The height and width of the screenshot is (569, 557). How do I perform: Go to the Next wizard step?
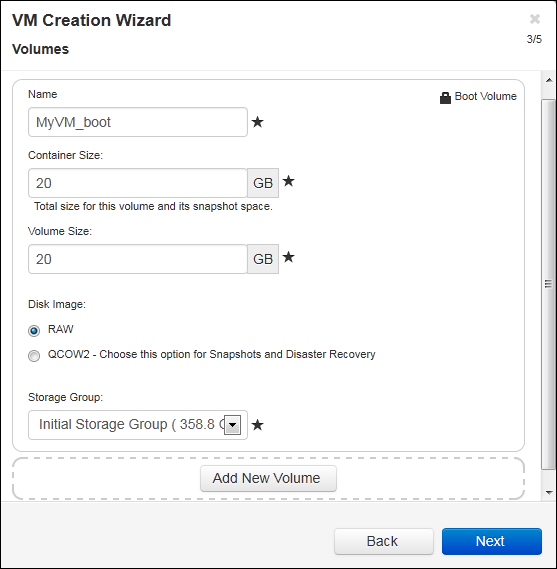(x=492, y=541)
